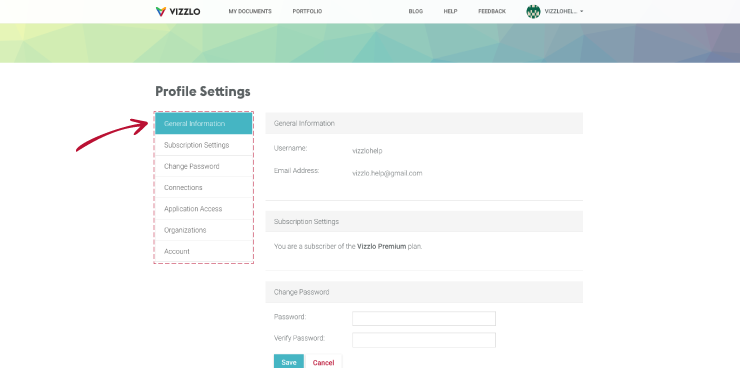Click the Cancel button
740x368 pixels.
tap(323, 362)
